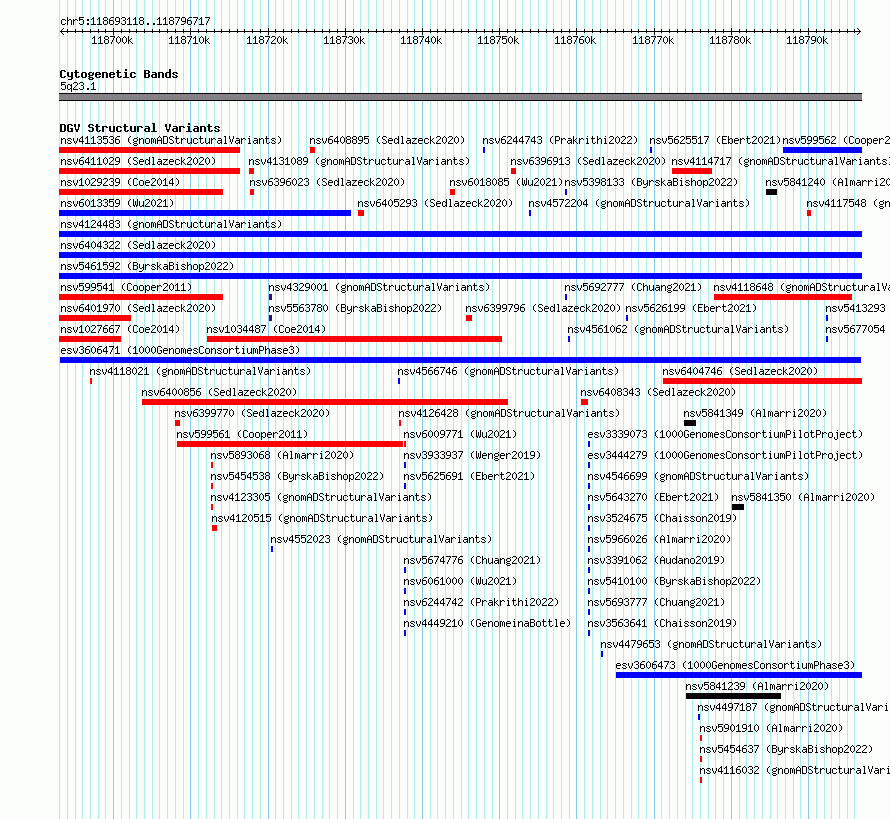Click the 5q23.1 cytogenetic band bar
The height and width of the screenshot is (819, 890).
point(460,97)
